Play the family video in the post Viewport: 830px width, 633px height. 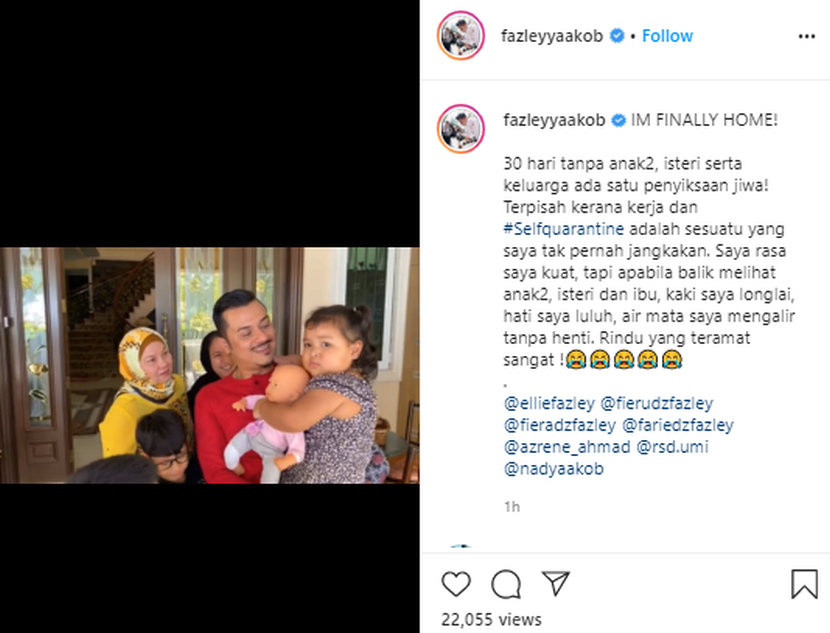click(x=210, y=365)
